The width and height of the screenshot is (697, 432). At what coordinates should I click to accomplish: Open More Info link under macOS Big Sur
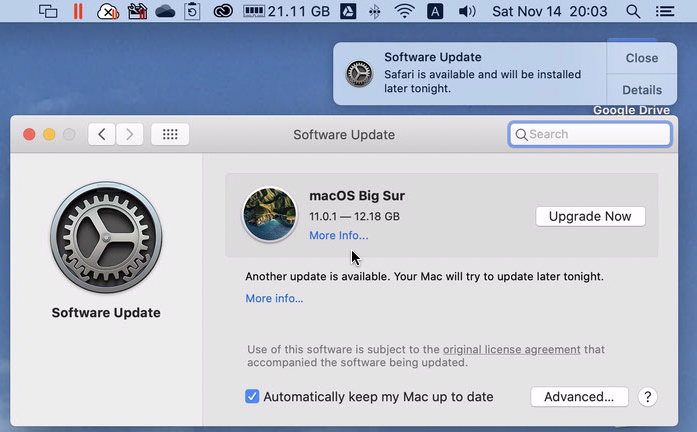click(338, 236)
